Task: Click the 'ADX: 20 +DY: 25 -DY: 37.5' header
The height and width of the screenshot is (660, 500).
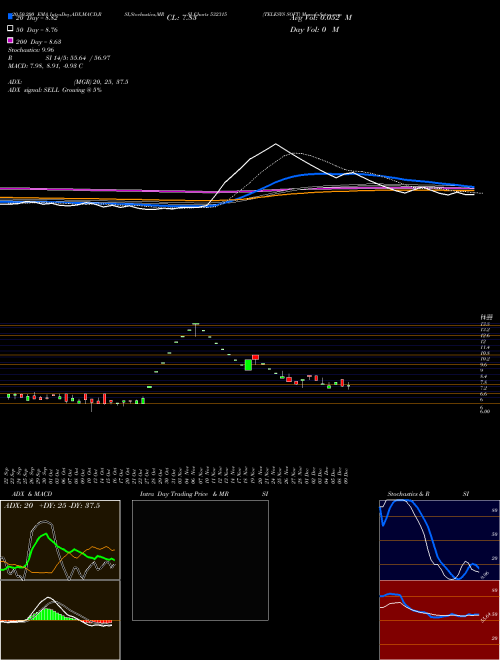Action: click(52, 506)
